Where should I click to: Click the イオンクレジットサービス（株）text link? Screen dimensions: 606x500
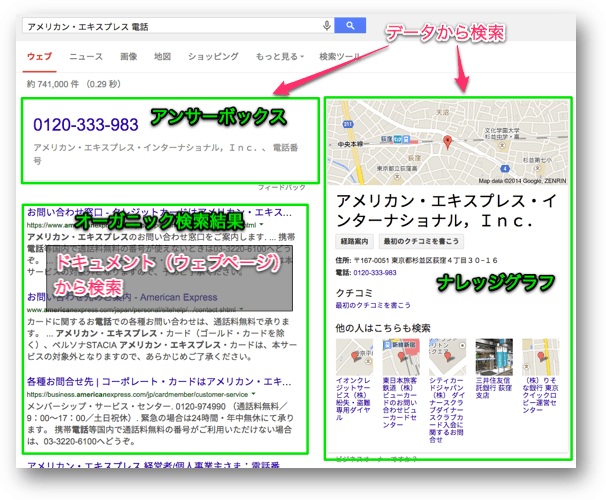click(353, 399)
